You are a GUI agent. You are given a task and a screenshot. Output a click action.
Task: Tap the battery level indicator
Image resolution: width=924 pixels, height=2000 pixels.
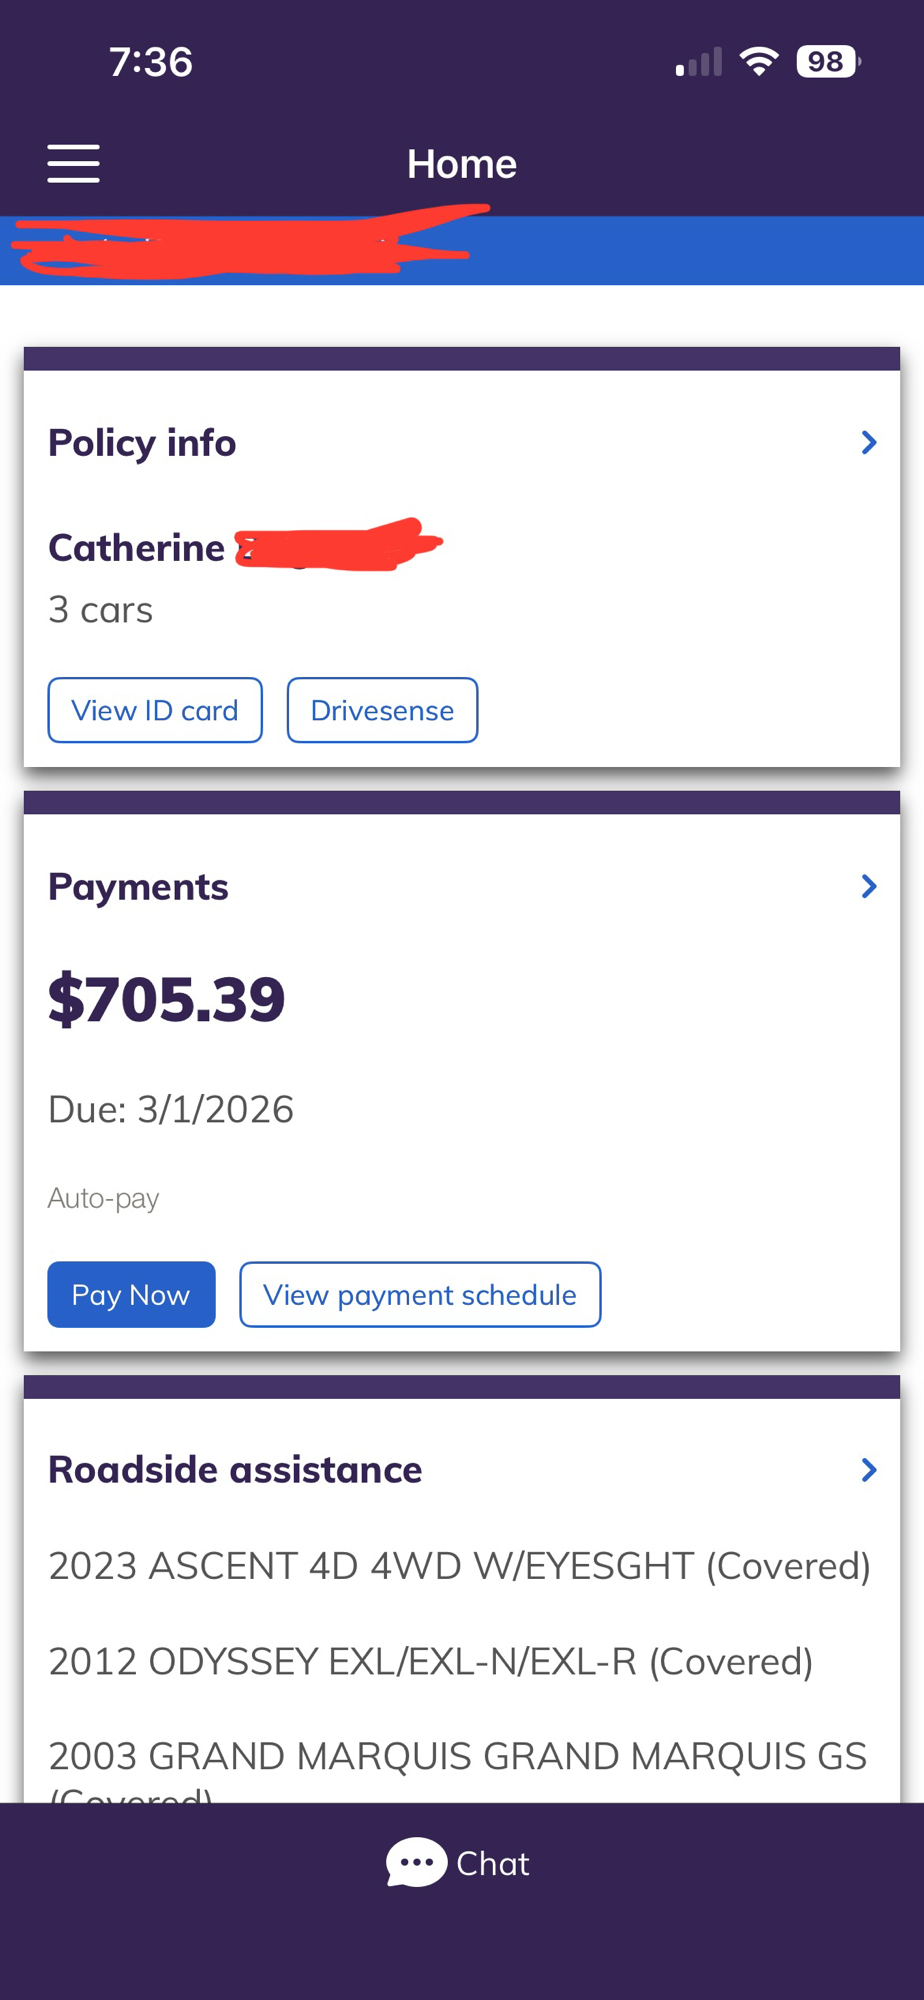pos(827,62)
